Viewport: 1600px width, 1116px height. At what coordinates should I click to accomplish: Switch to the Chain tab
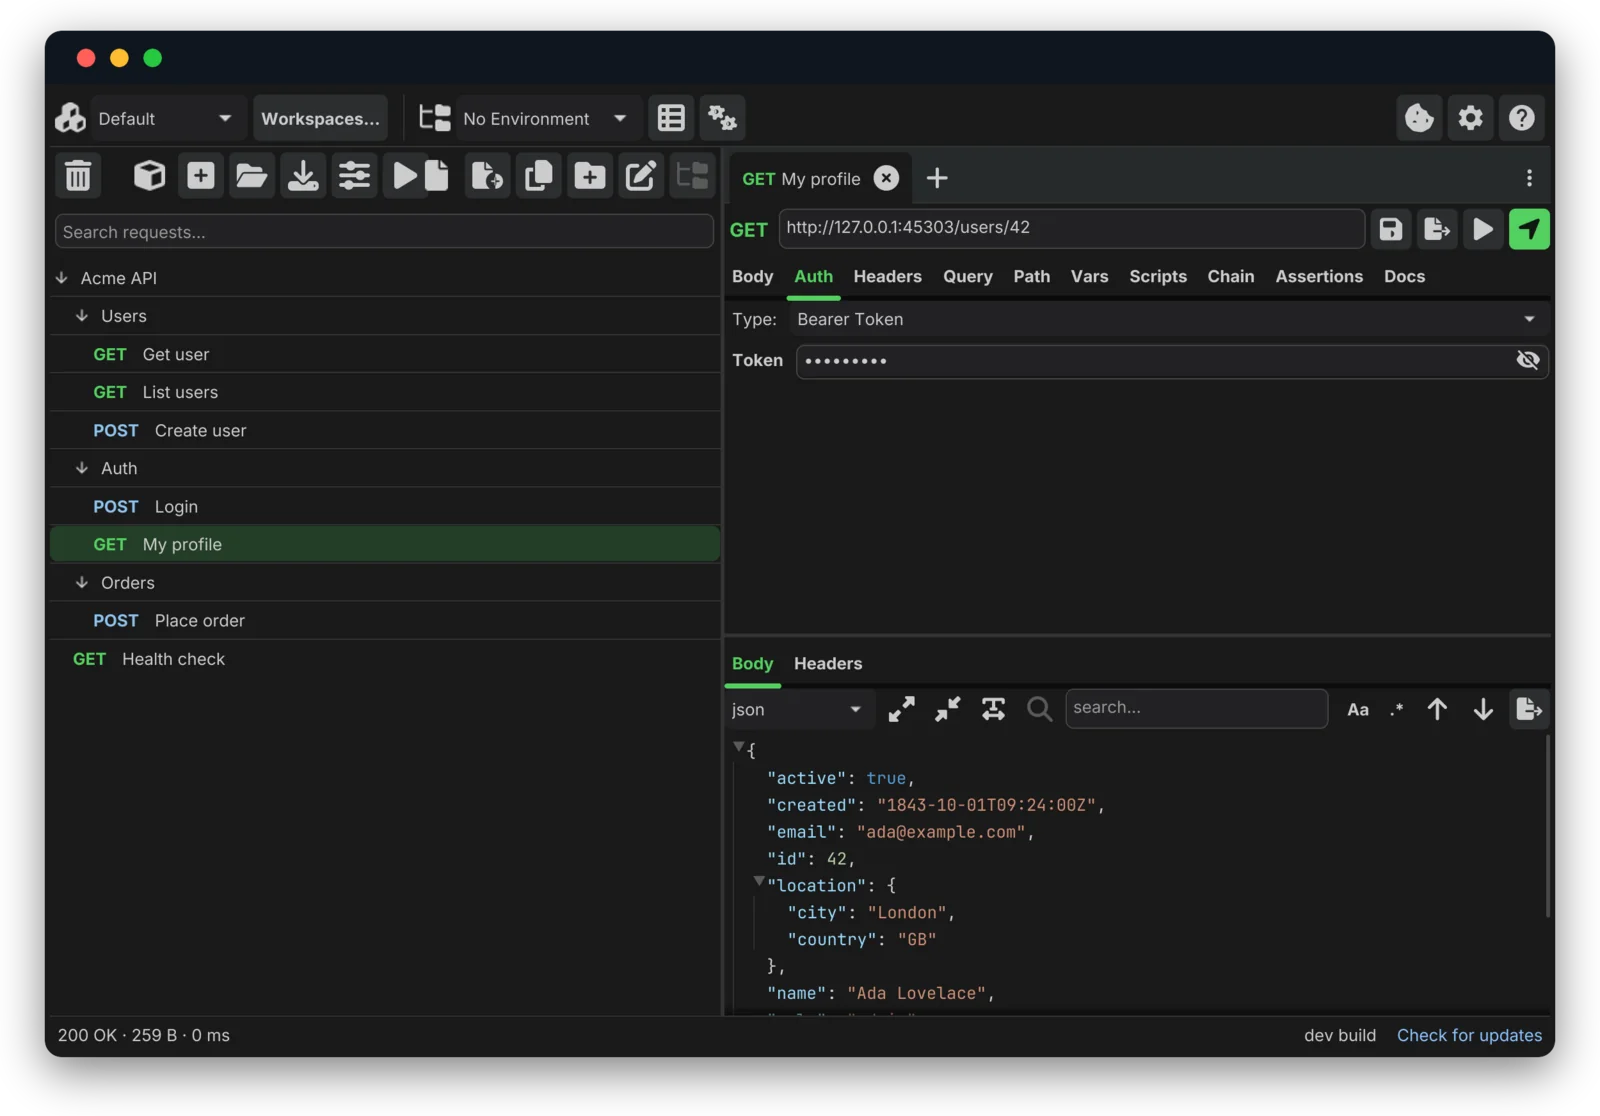pos(1230,276)
